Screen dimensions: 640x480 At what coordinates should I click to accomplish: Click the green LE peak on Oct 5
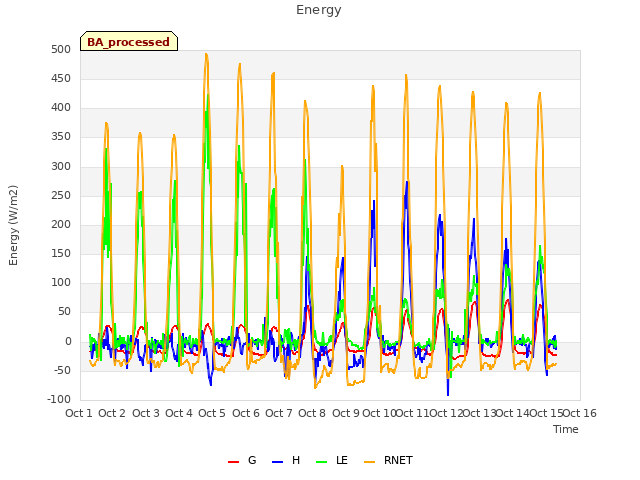click(x=208, y=96)
